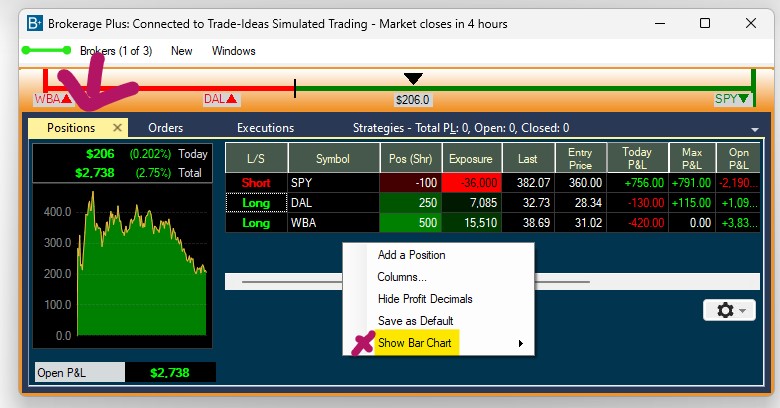This screenshot has width=780, height=408.
Task: Open the New menu
Action: [x=182, y=51]
